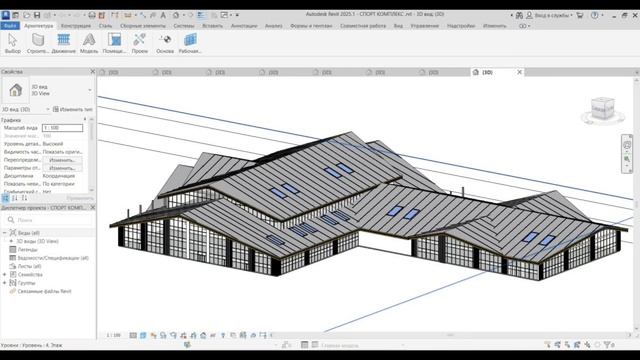Click the Visual Style icon in view control bar
640x360 pixels.
(143, 335)
